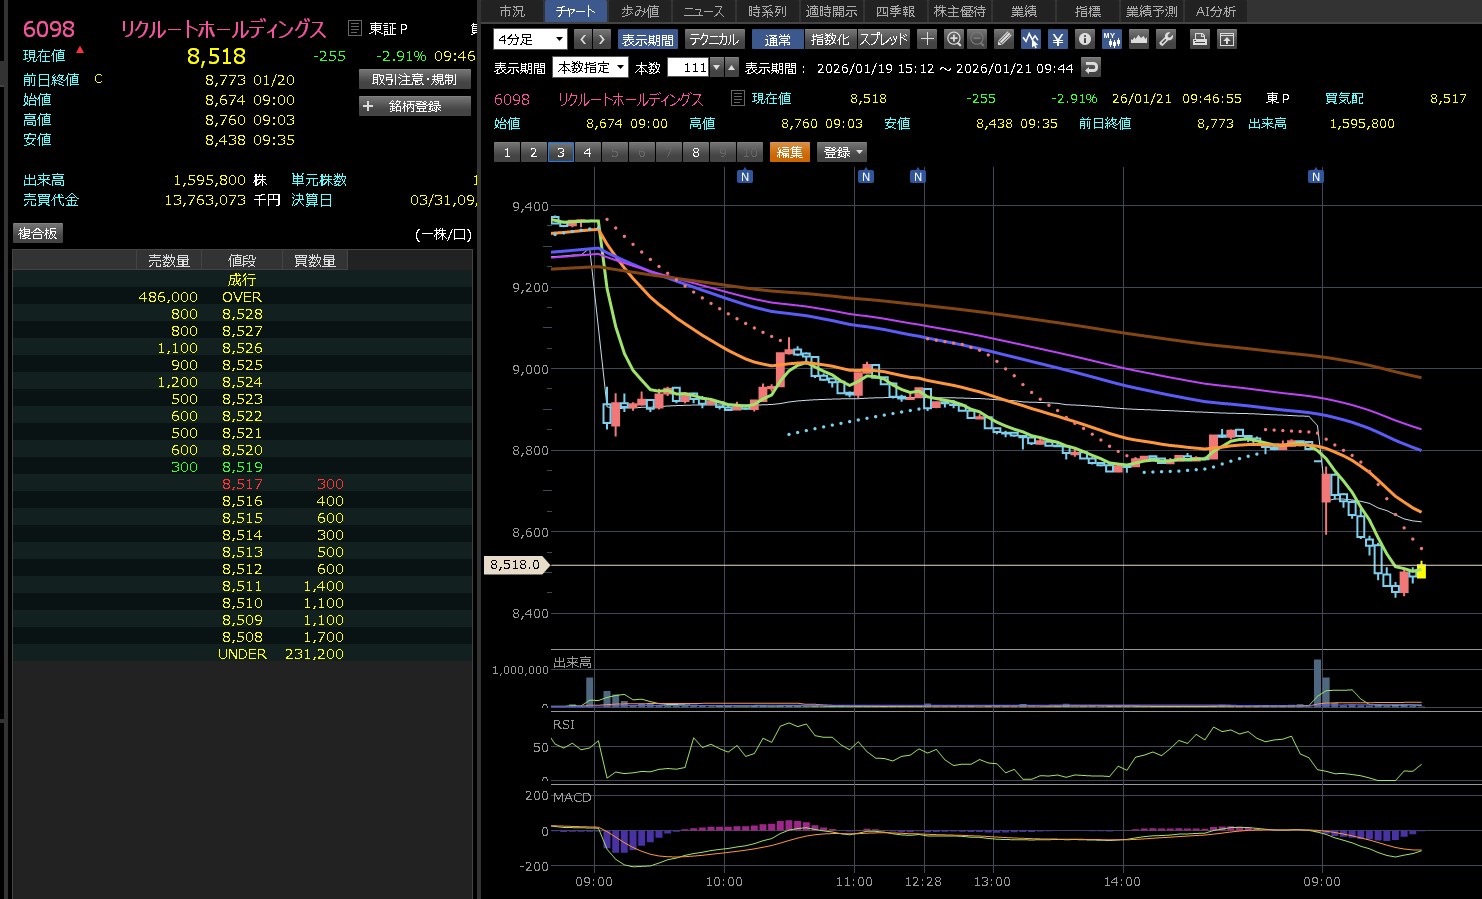Select the crosshair cursor tool
This screenshot has height=899, width=1482.
(927, 39)
